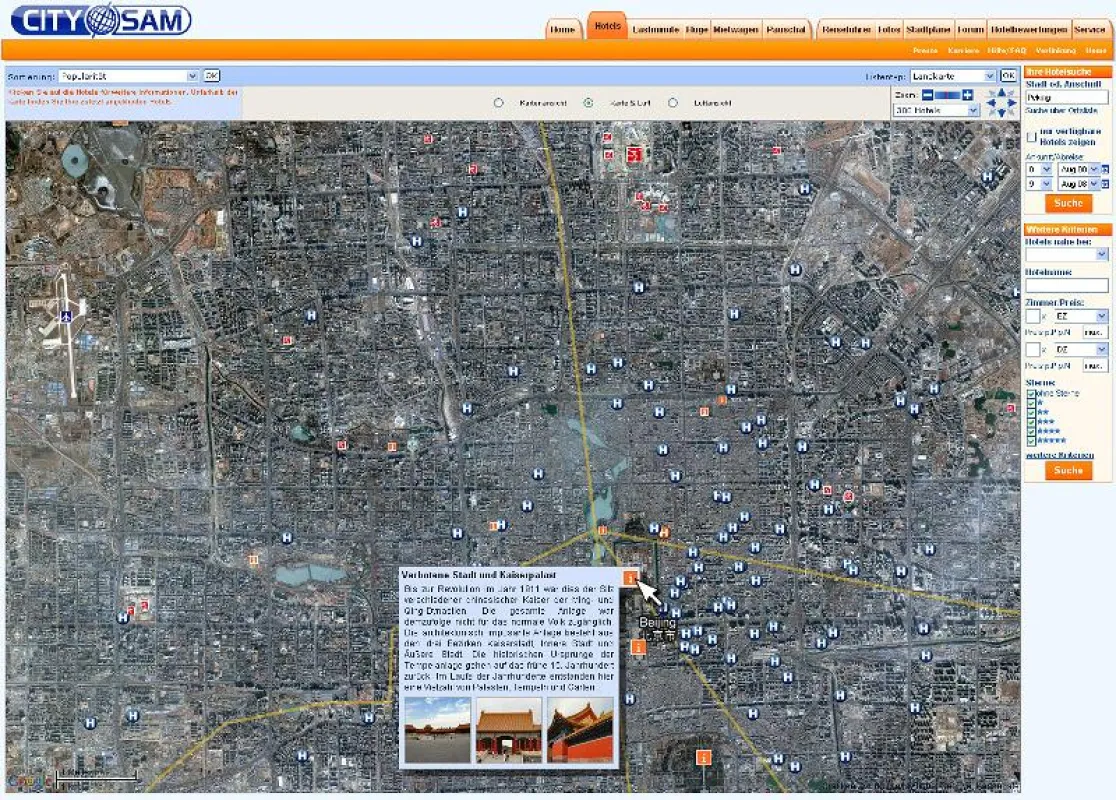
Task: Open the Presse link
Action: pyautogui.click(x=925, y=51)
